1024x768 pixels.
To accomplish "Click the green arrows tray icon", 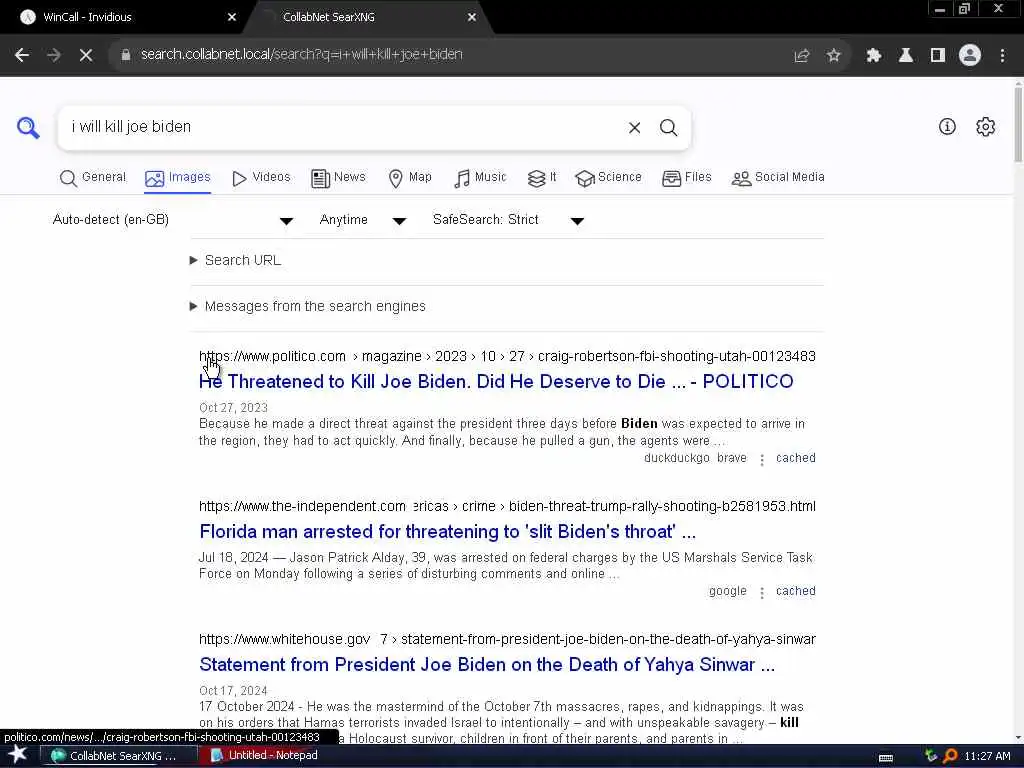I will [x=931, y=756].
